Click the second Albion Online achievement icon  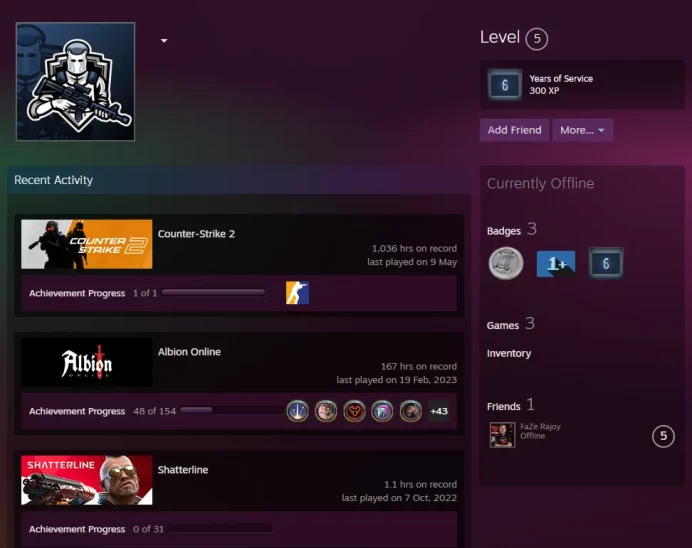tap(326, 411)
